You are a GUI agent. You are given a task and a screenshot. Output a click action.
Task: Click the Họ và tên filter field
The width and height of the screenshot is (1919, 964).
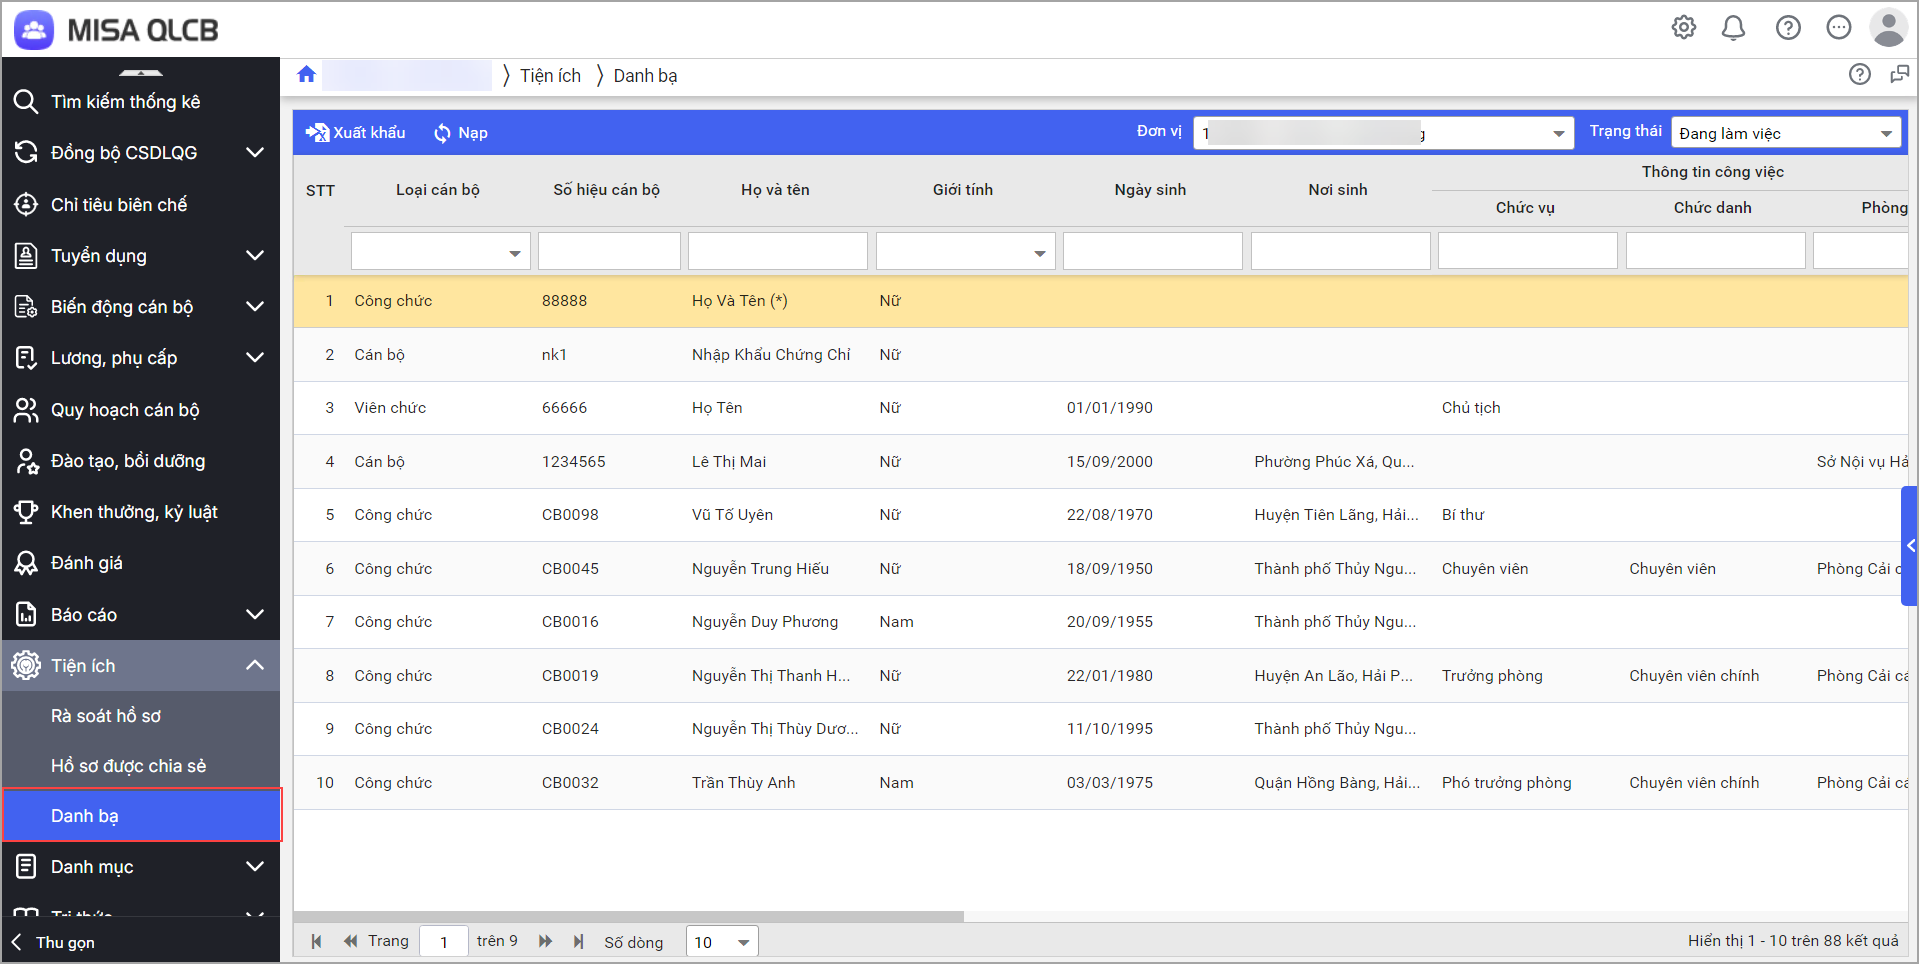[777, 252]
